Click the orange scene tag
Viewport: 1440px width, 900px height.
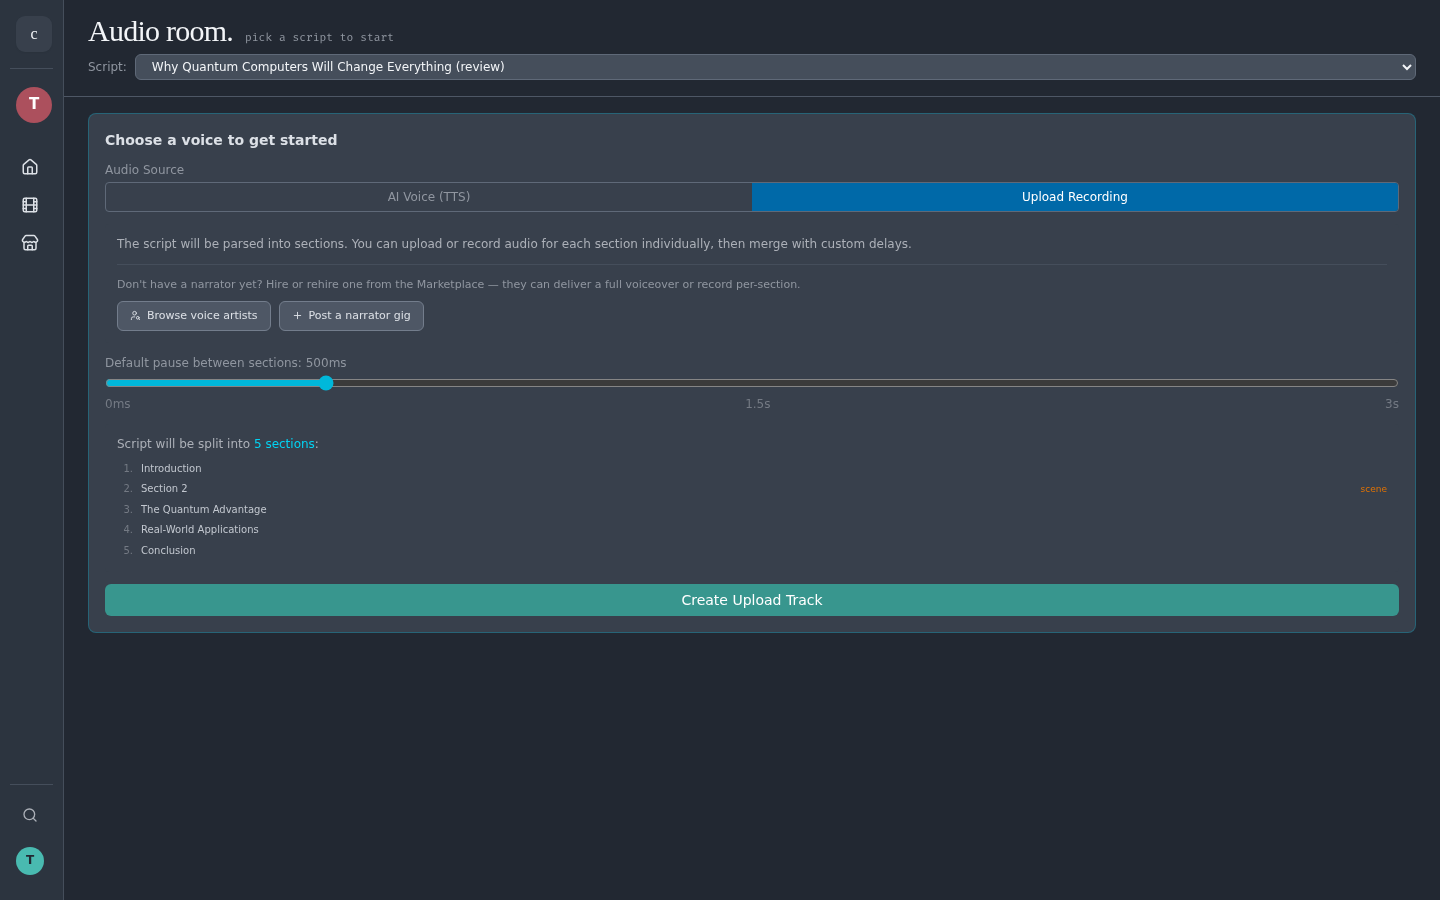tap(1373, 489)
